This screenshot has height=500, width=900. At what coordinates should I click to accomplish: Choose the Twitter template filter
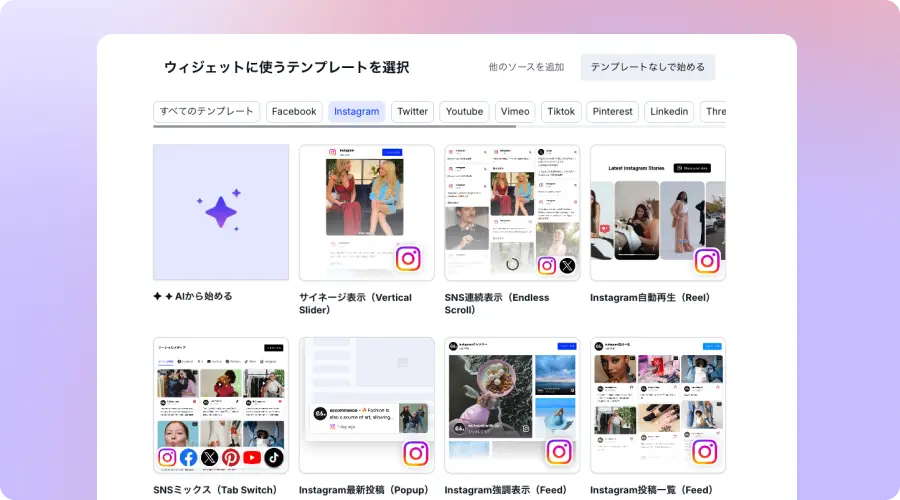[x=412, y=111]
